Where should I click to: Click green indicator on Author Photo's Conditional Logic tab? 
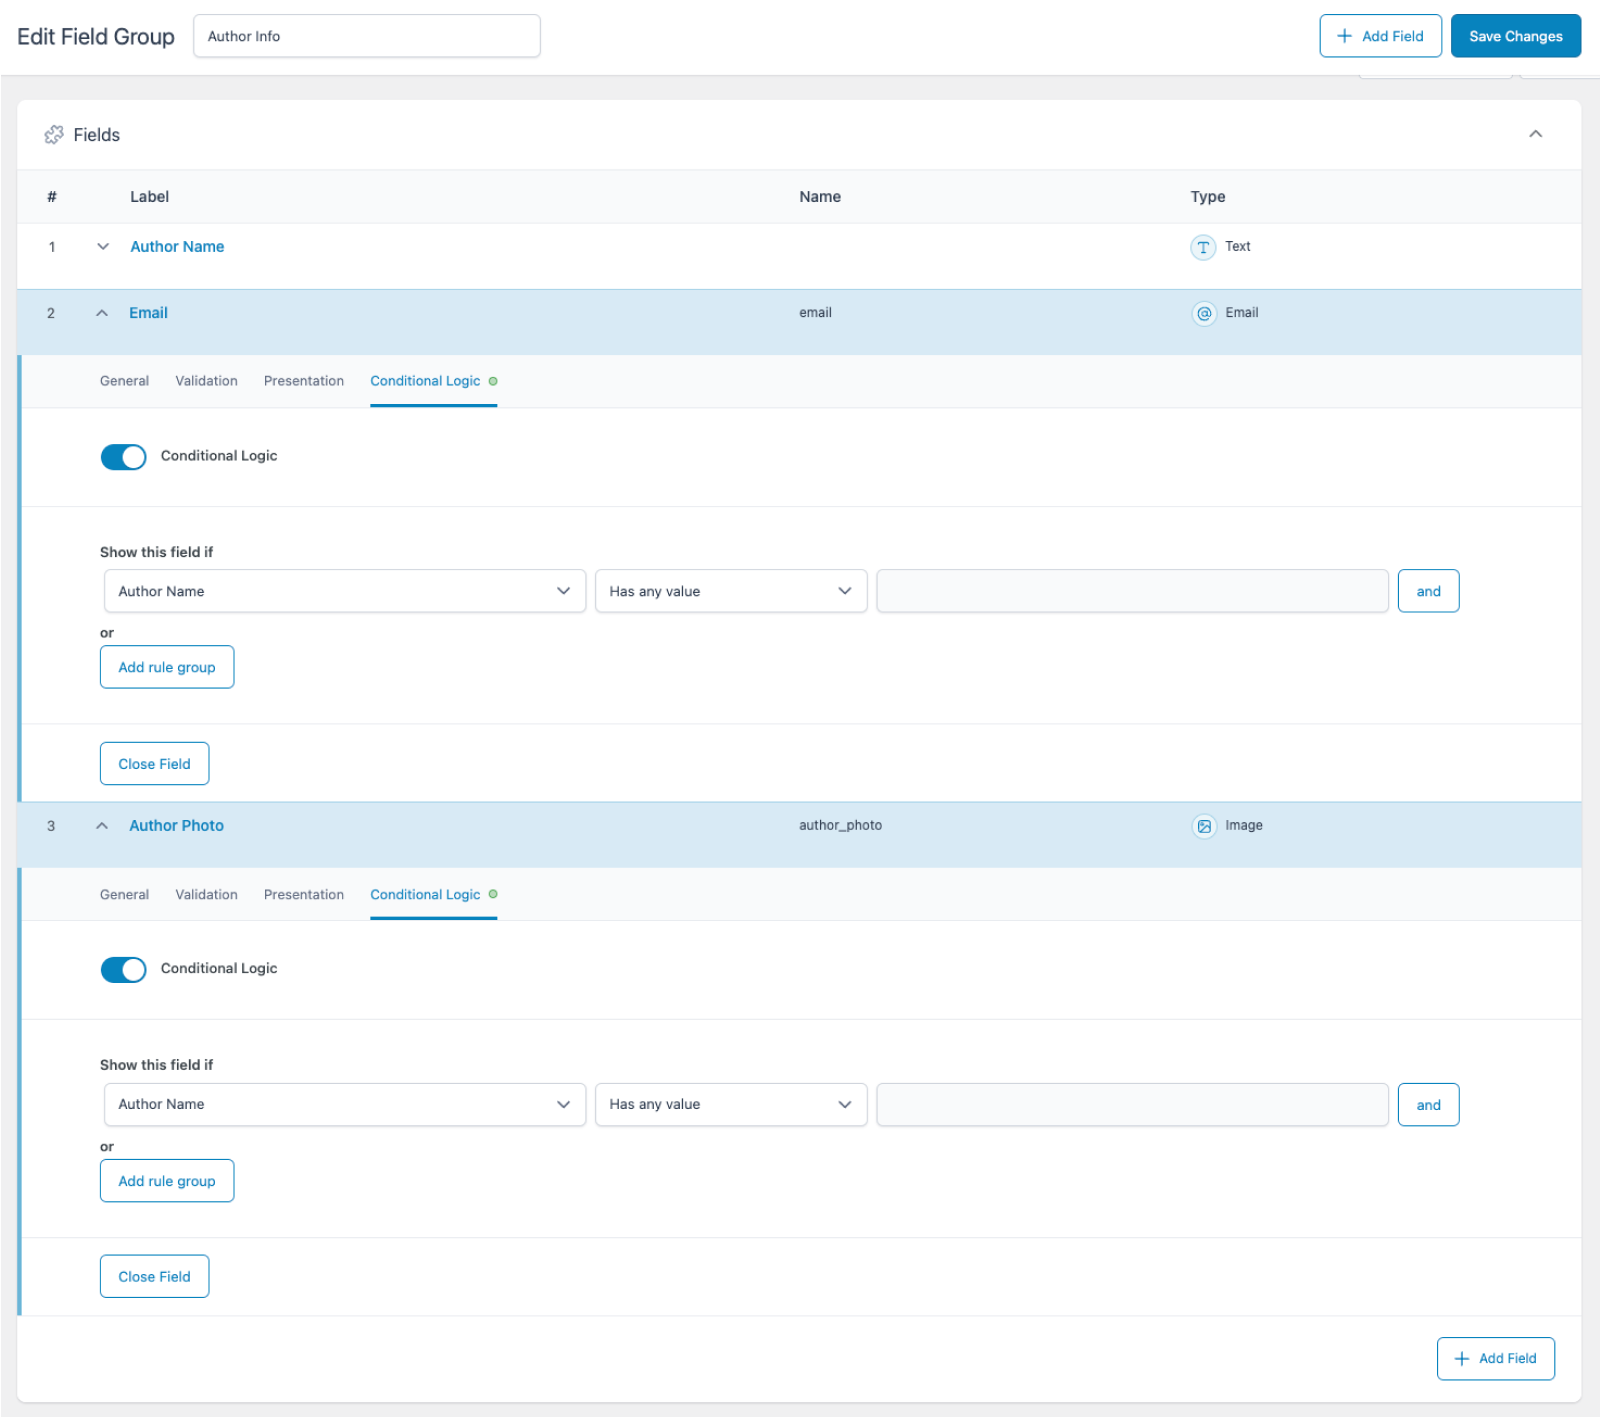pyautogui.click(x=494, y=894)
